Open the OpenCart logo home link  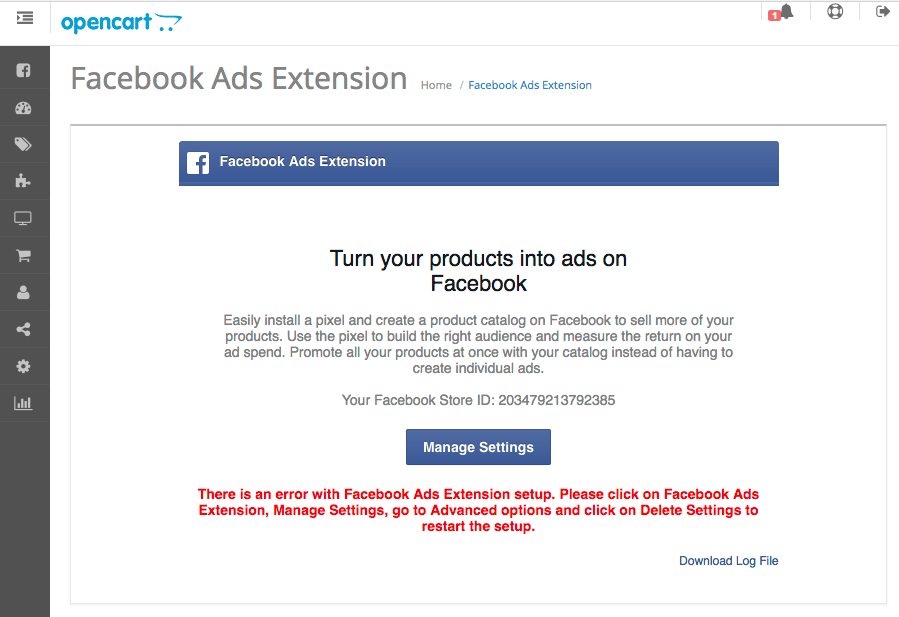[x=121, y=23]
